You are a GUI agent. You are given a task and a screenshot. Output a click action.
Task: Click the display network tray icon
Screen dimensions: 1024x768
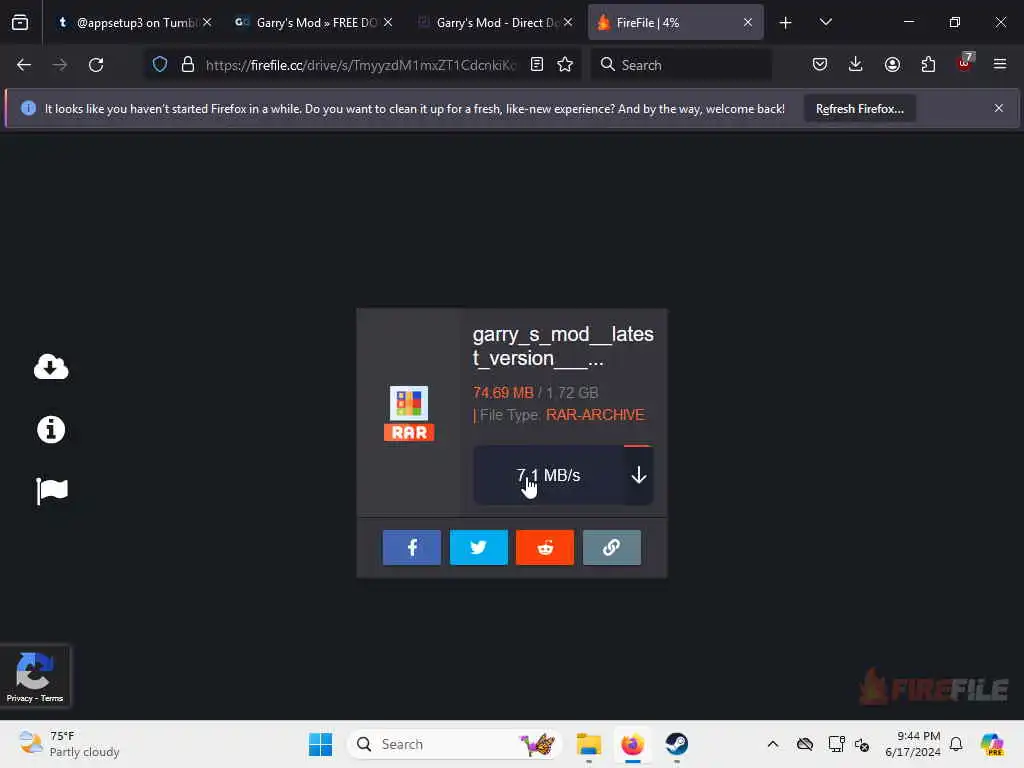(x=836, y=744)
